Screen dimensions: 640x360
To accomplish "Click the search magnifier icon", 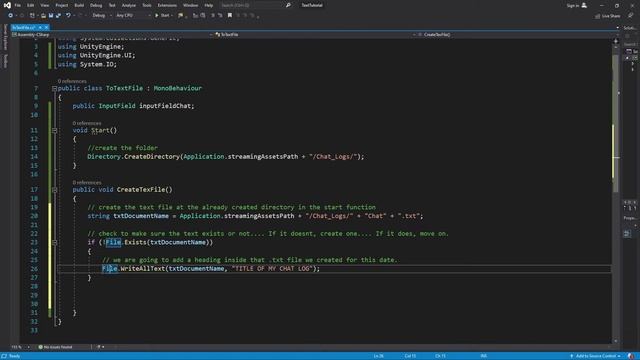I will 288,5.
